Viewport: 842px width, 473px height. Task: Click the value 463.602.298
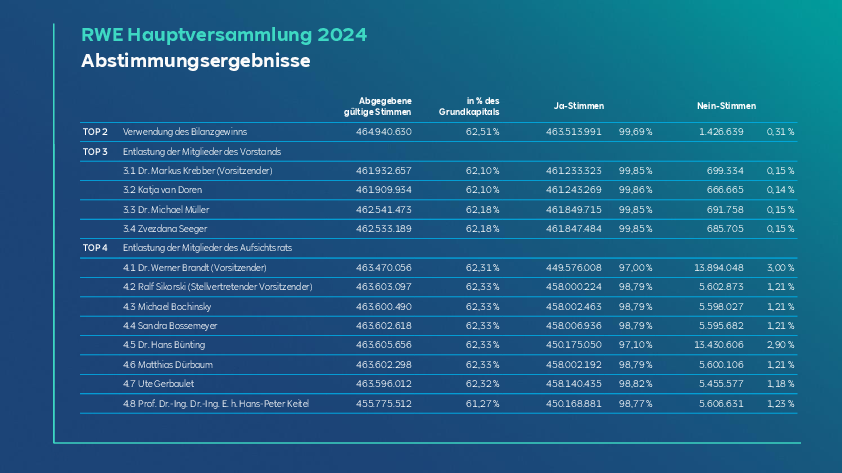[383, 365]
